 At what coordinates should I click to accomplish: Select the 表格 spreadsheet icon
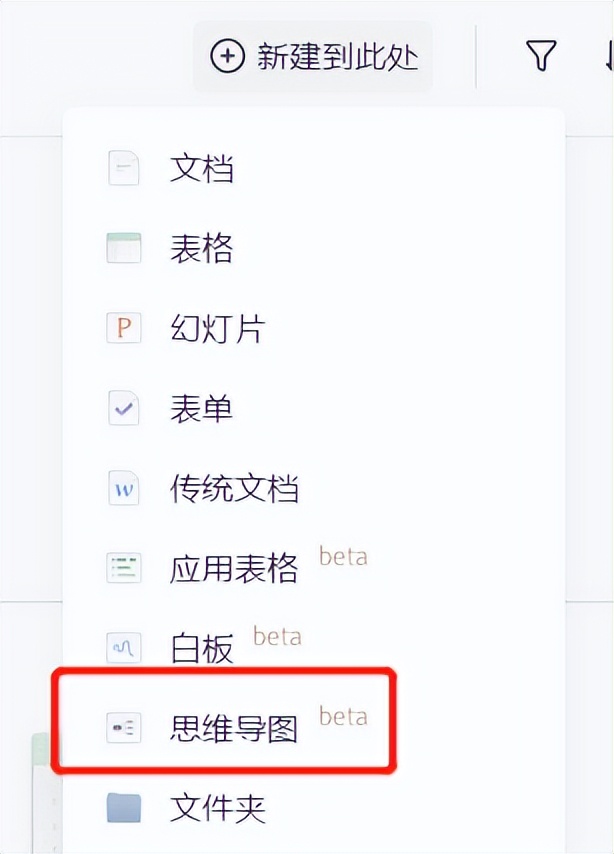click(124, 248)
